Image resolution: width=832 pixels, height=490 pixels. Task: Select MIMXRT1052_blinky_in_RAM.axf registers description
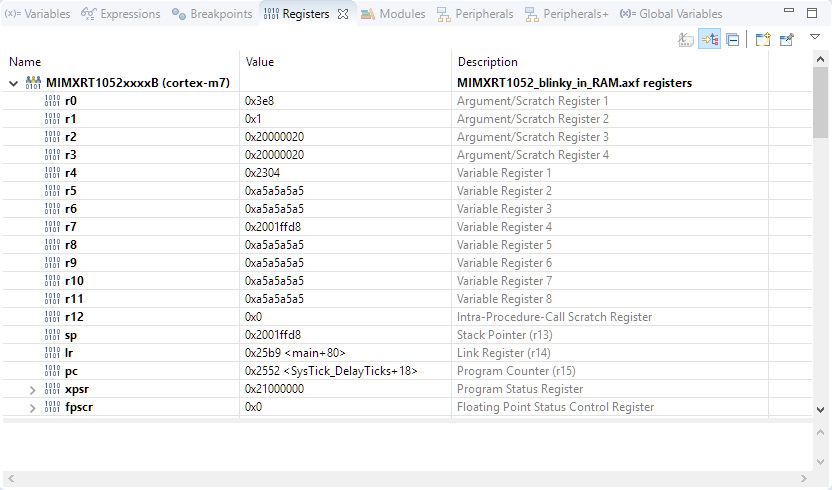pos(575,83)
